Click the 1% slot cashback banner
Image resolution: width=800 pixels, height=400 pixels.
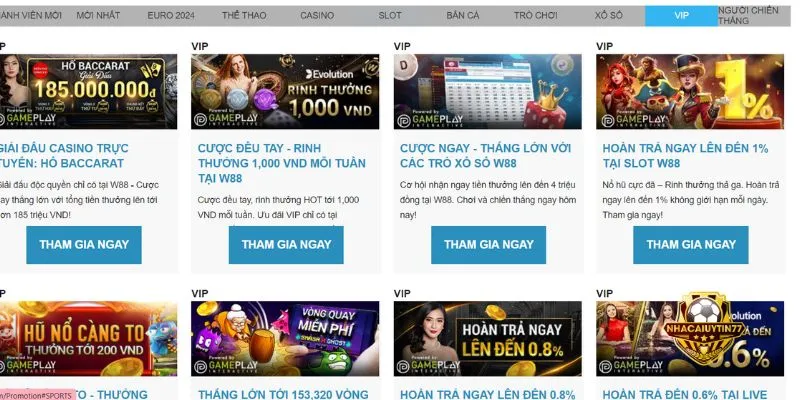point(690,91)
